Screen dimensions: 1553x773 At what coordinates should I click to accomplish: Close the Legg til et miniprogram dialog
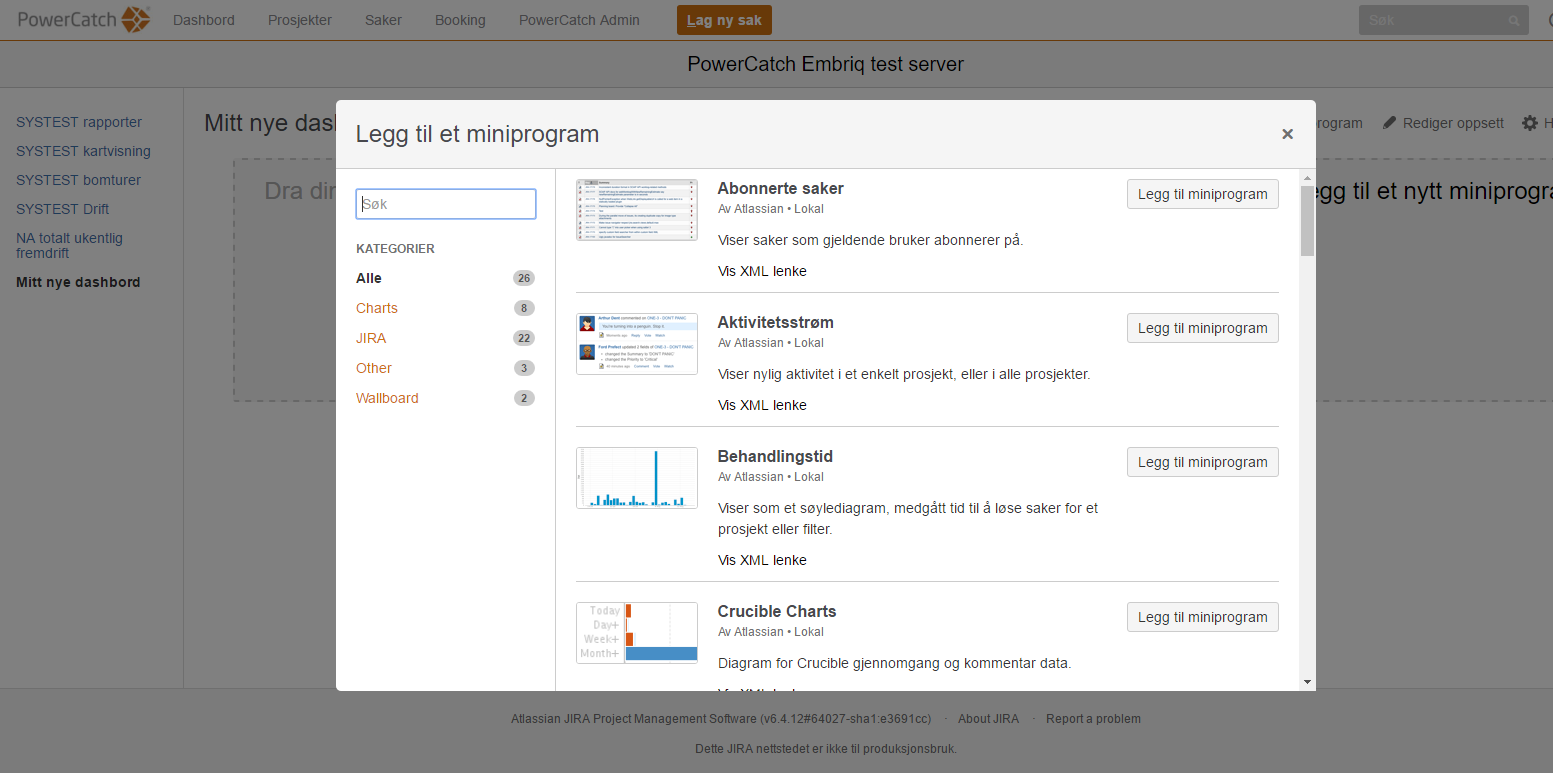(x=1287, y=134)
